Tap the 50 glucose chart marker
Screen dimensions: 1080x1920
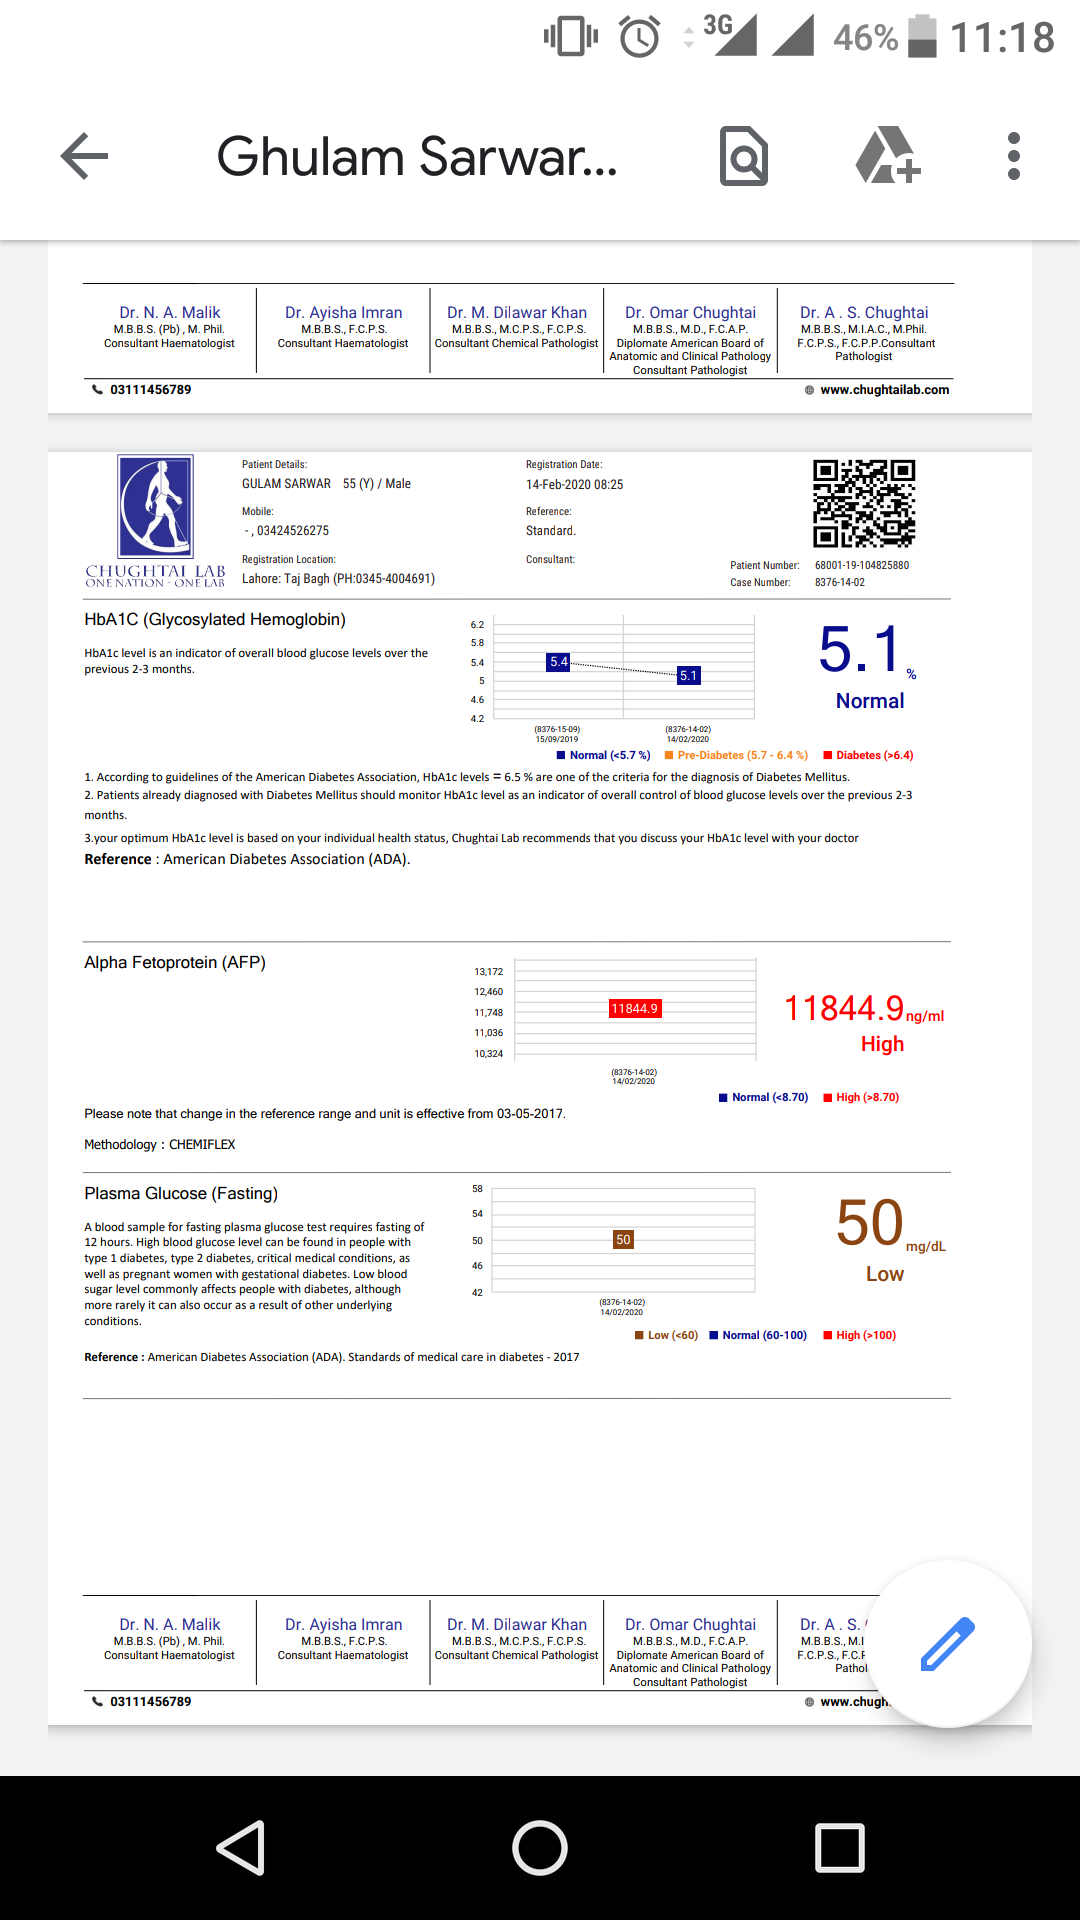pos(623,1240)
